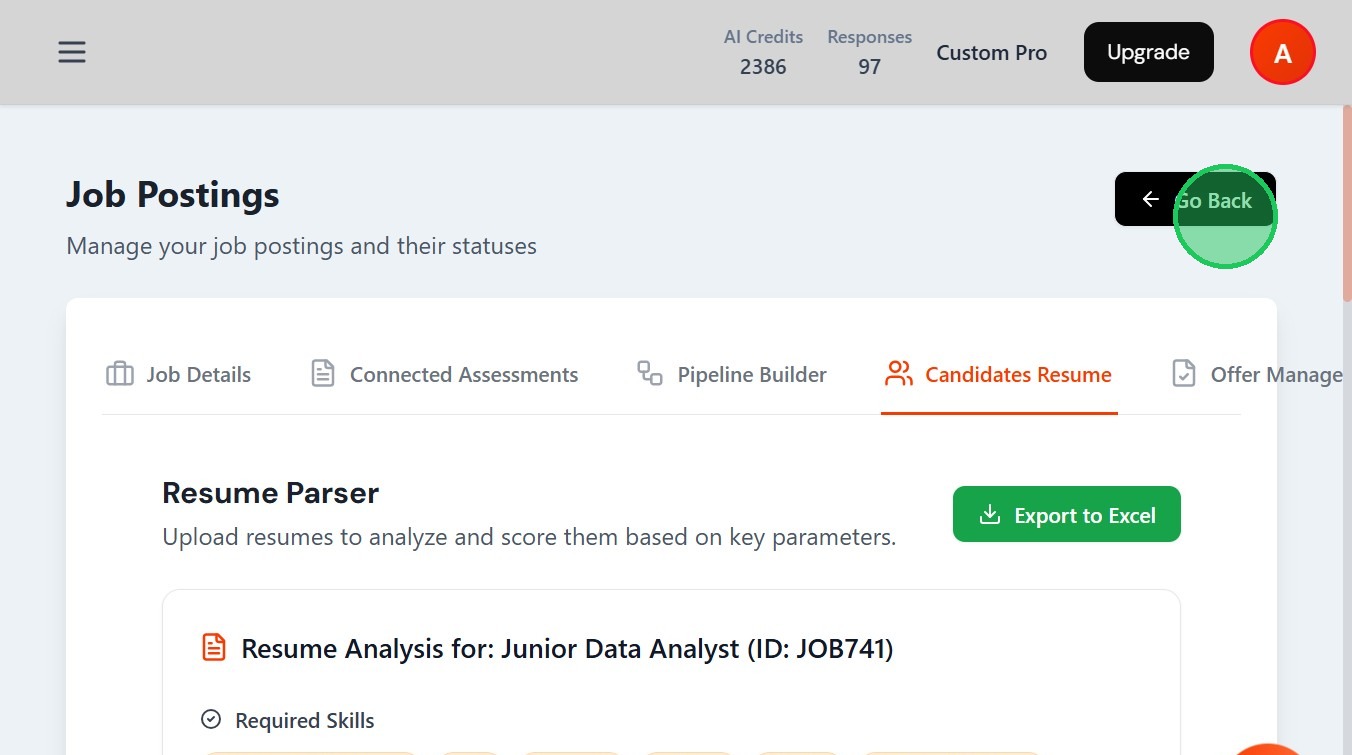Click the orange document icon beside Resume Analysis

point(213,647)
